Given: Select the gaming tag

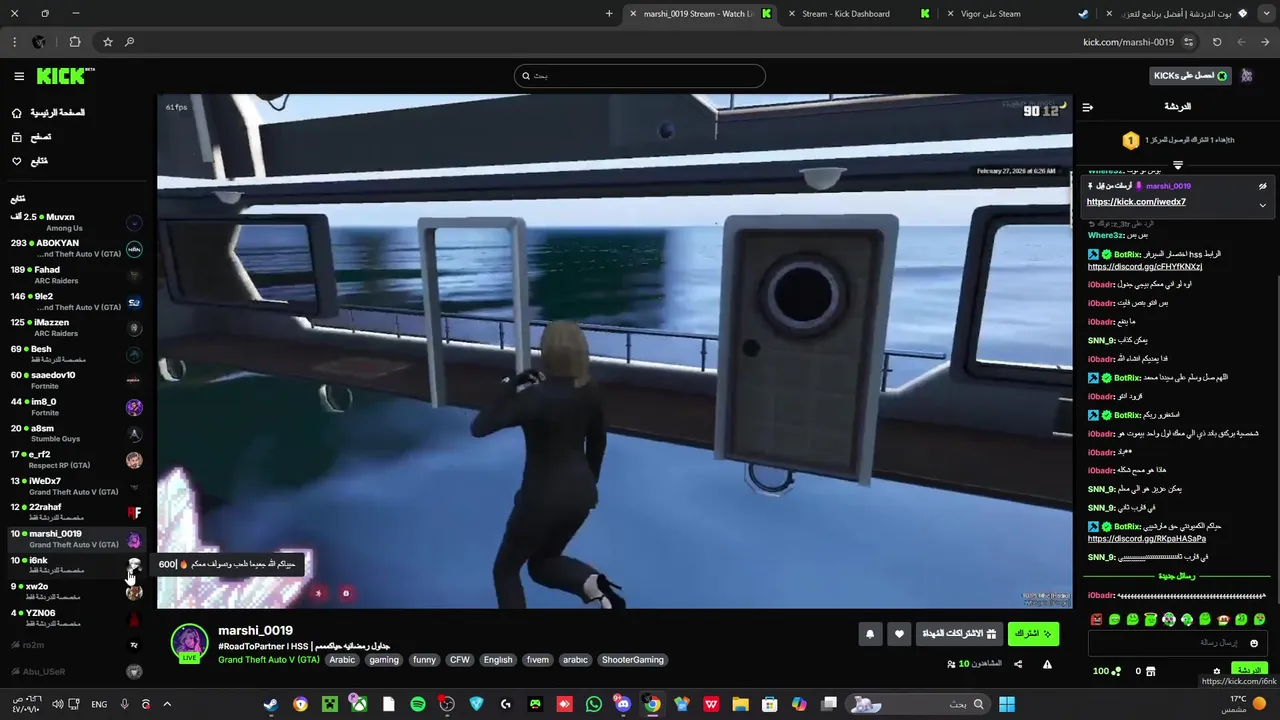Looking at the screenshot, I should coord(384,660).
